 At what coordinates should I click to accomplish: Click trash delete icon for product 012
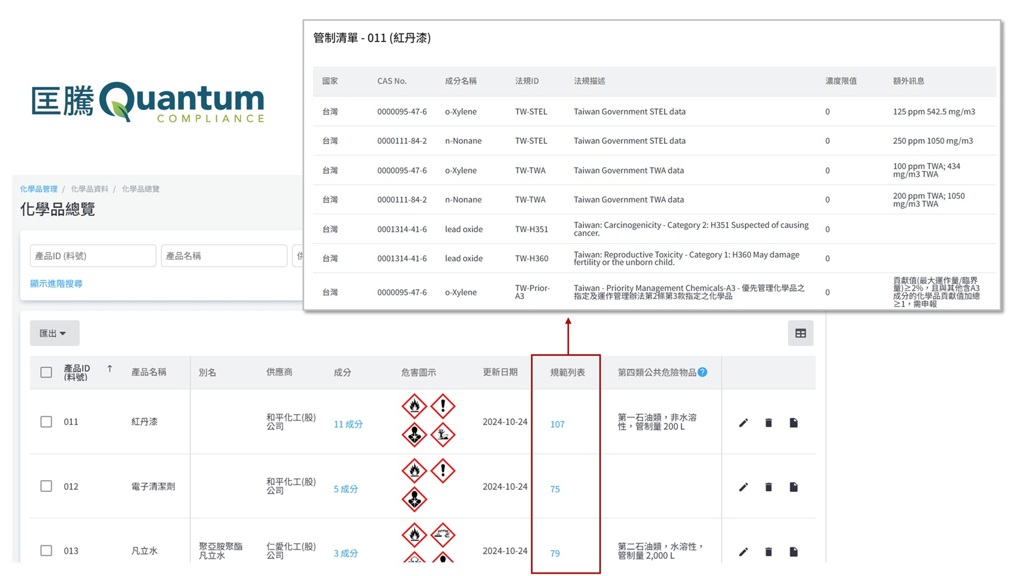tap(768, 487)
